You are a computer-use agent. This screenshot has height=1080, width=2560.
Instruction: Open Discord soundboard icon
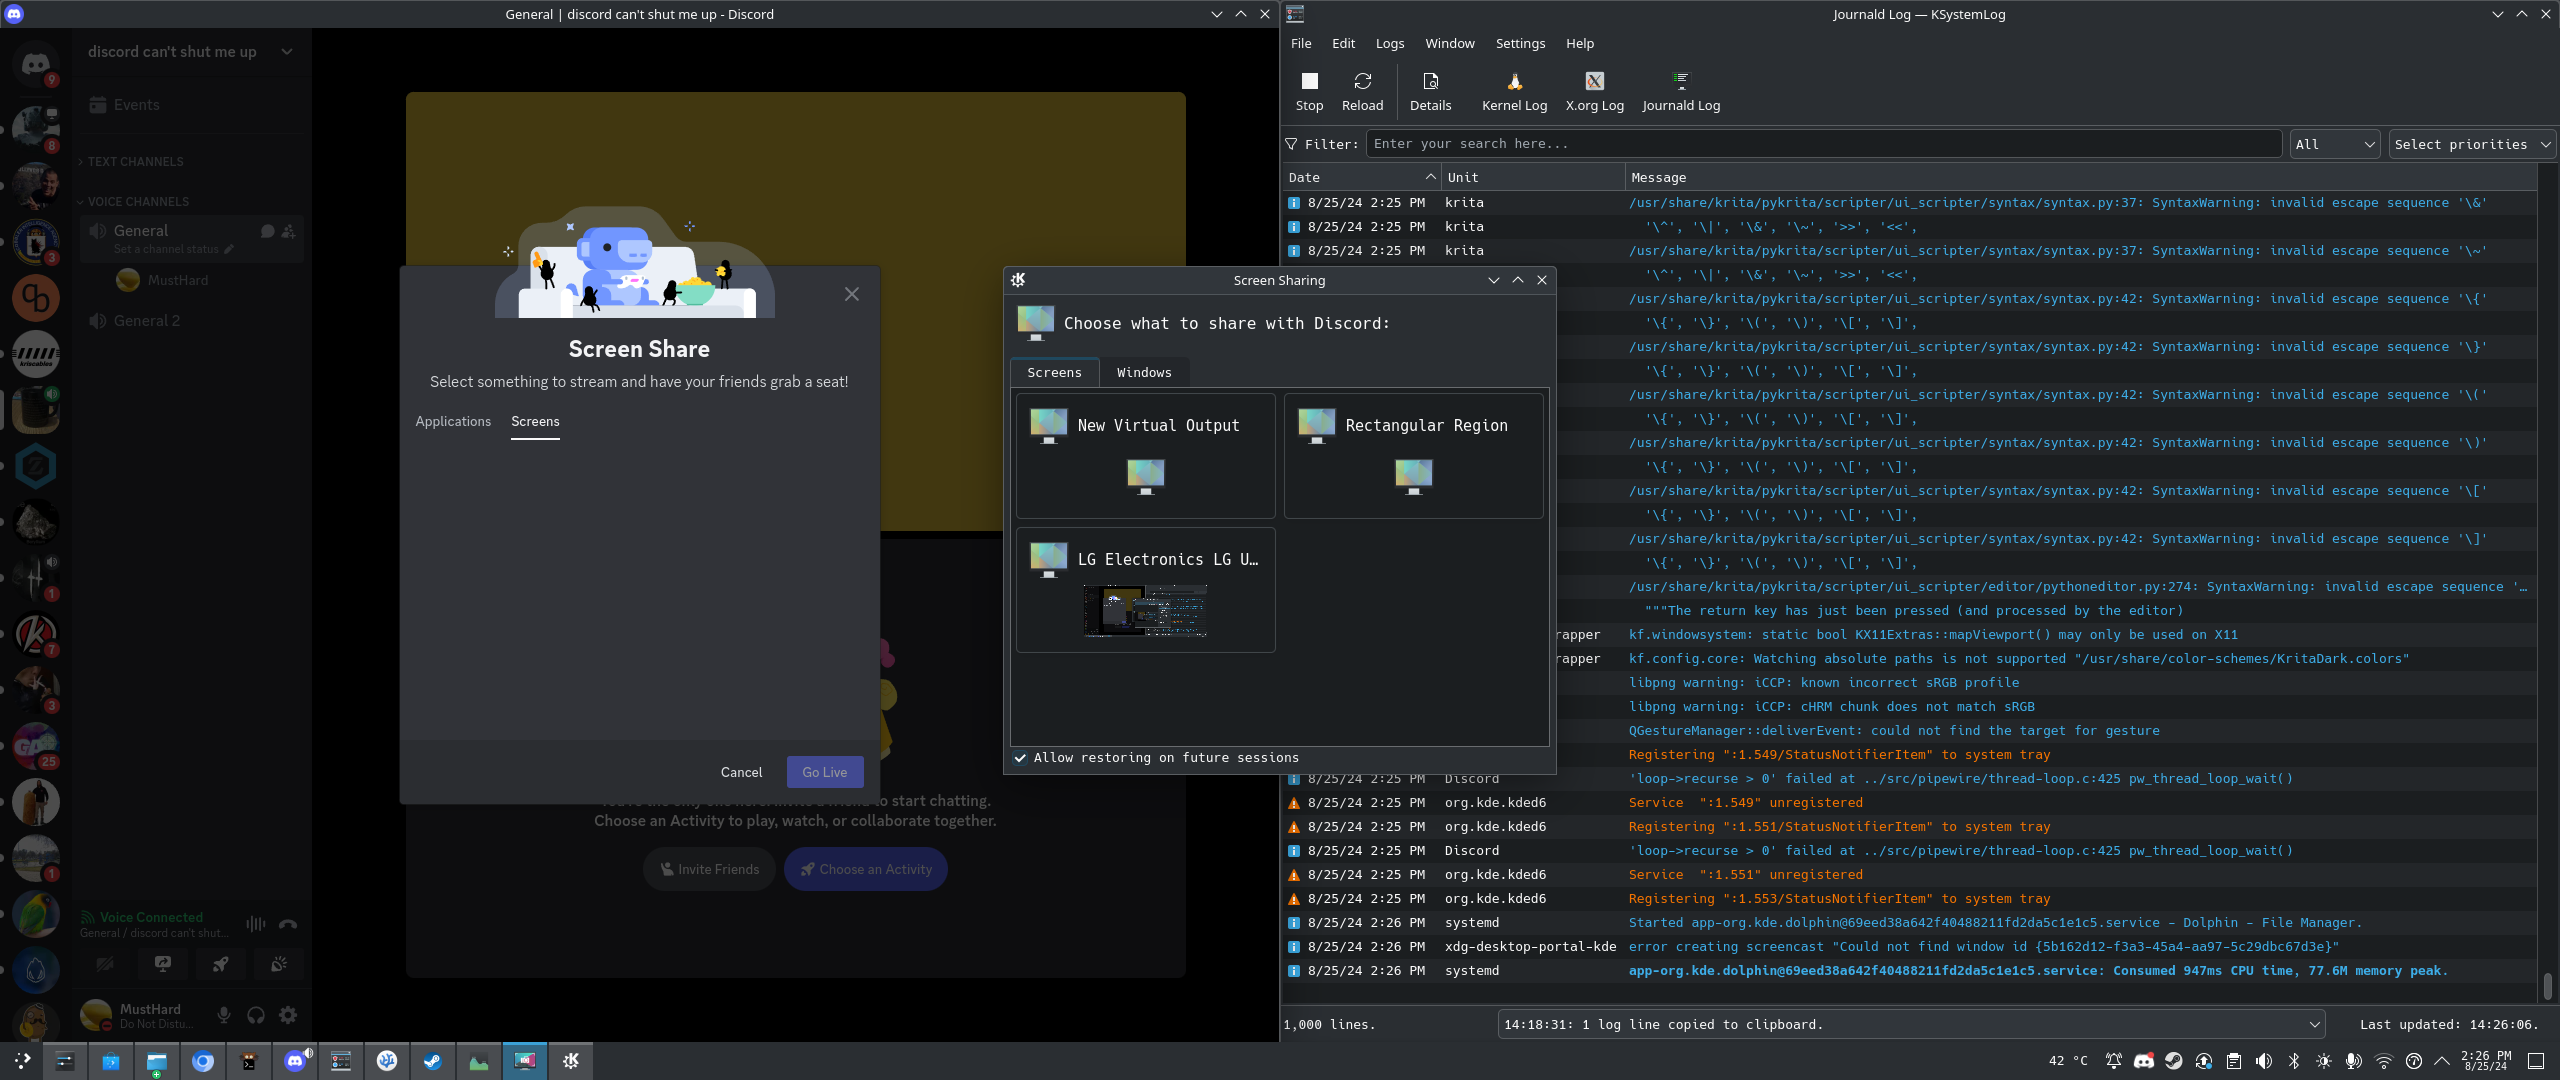coord(279,964)
